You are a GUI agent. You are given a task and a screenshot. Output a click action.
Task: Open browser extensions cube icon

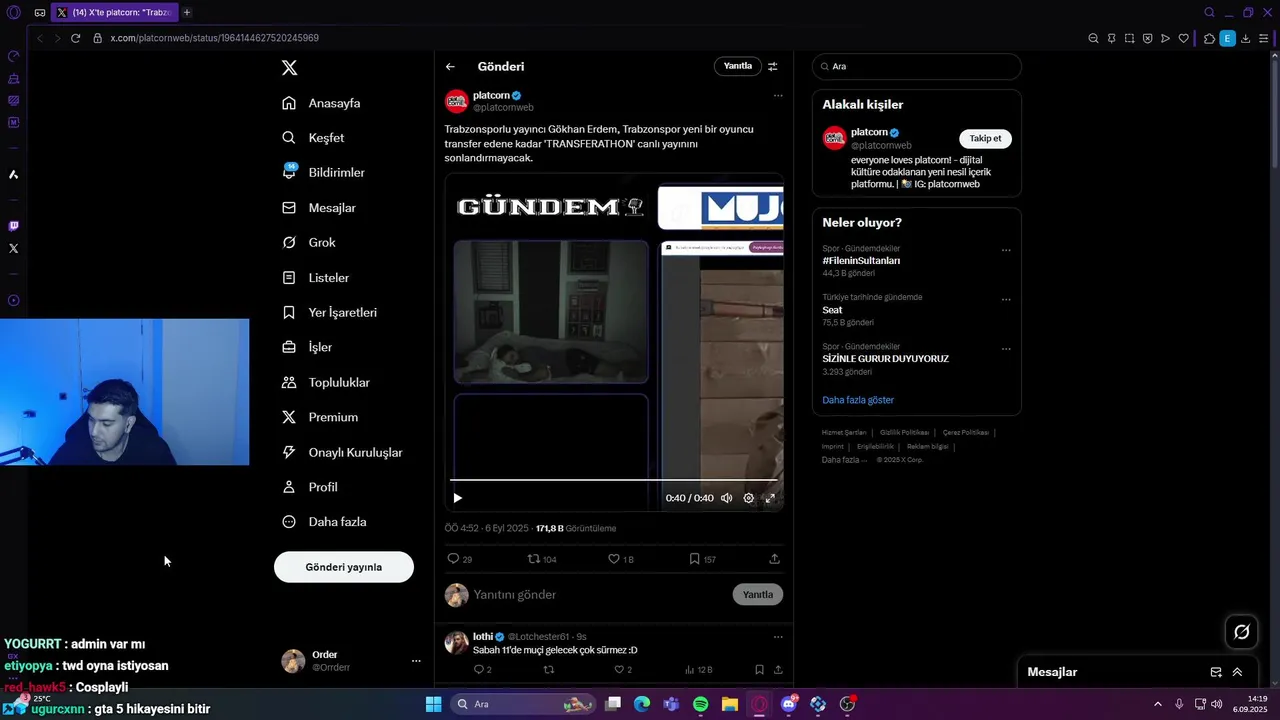[x=1209, y=38]
